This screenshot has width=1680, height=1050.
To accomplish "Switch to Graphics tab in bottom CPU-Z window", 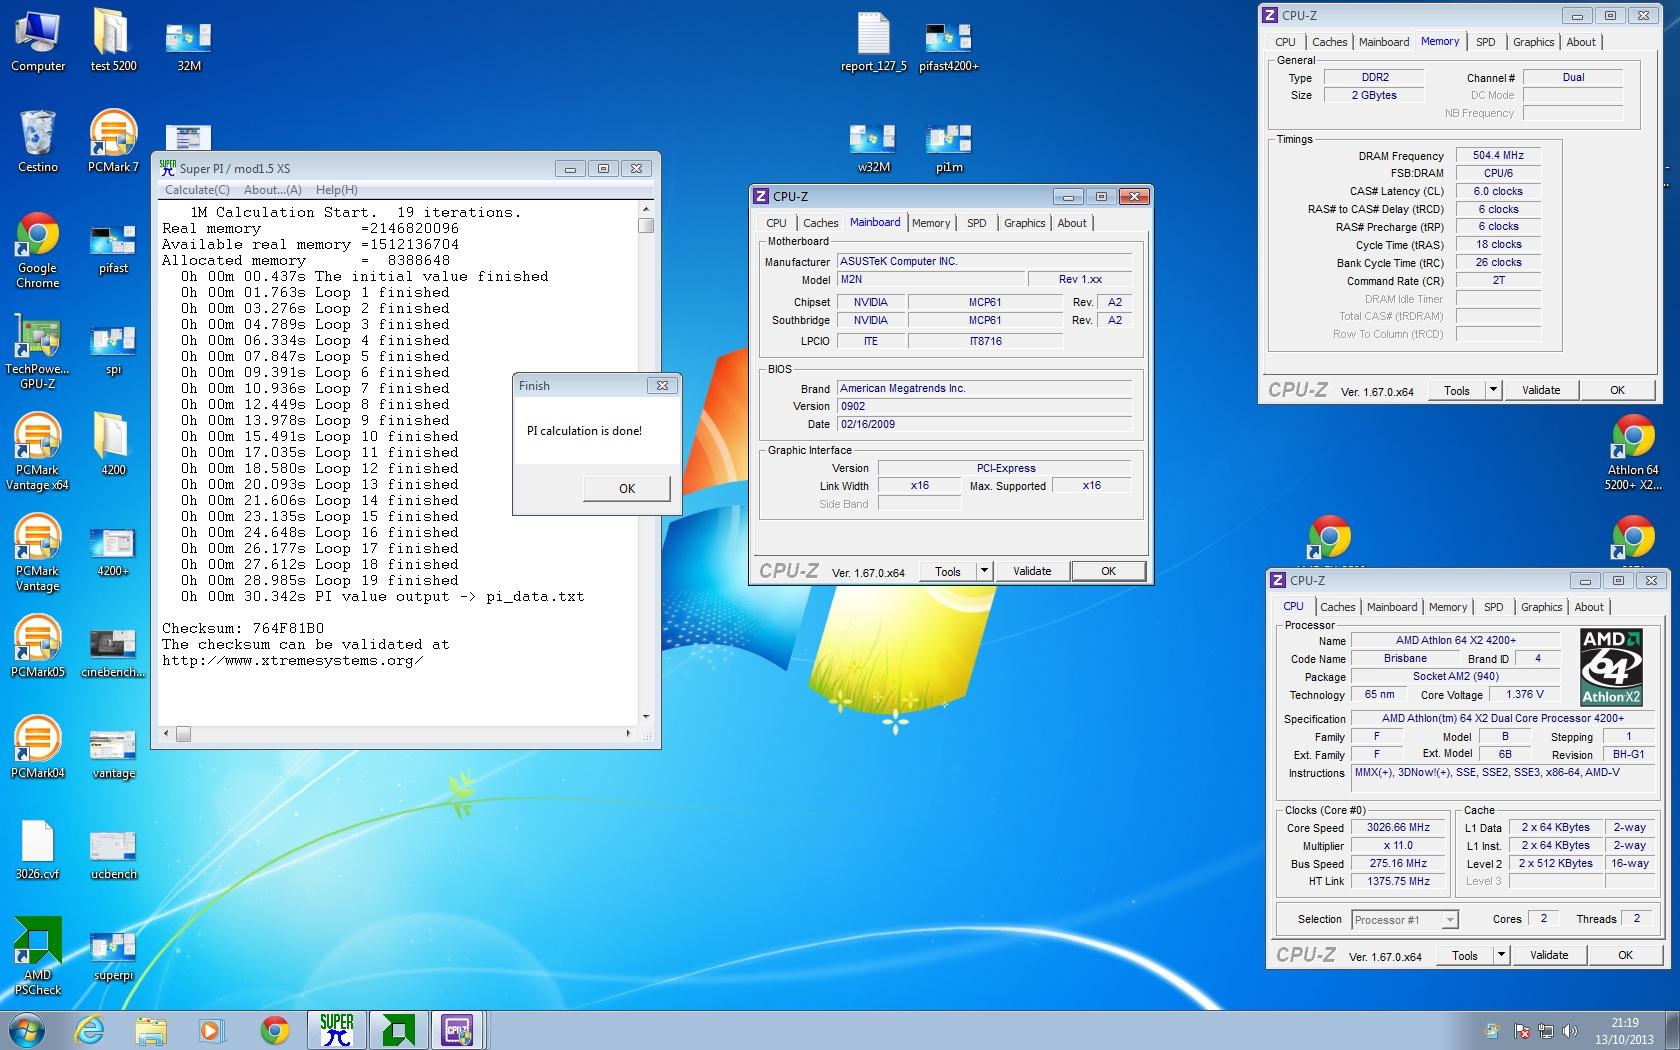I will pyautogui.click(x=1541, y=607).
